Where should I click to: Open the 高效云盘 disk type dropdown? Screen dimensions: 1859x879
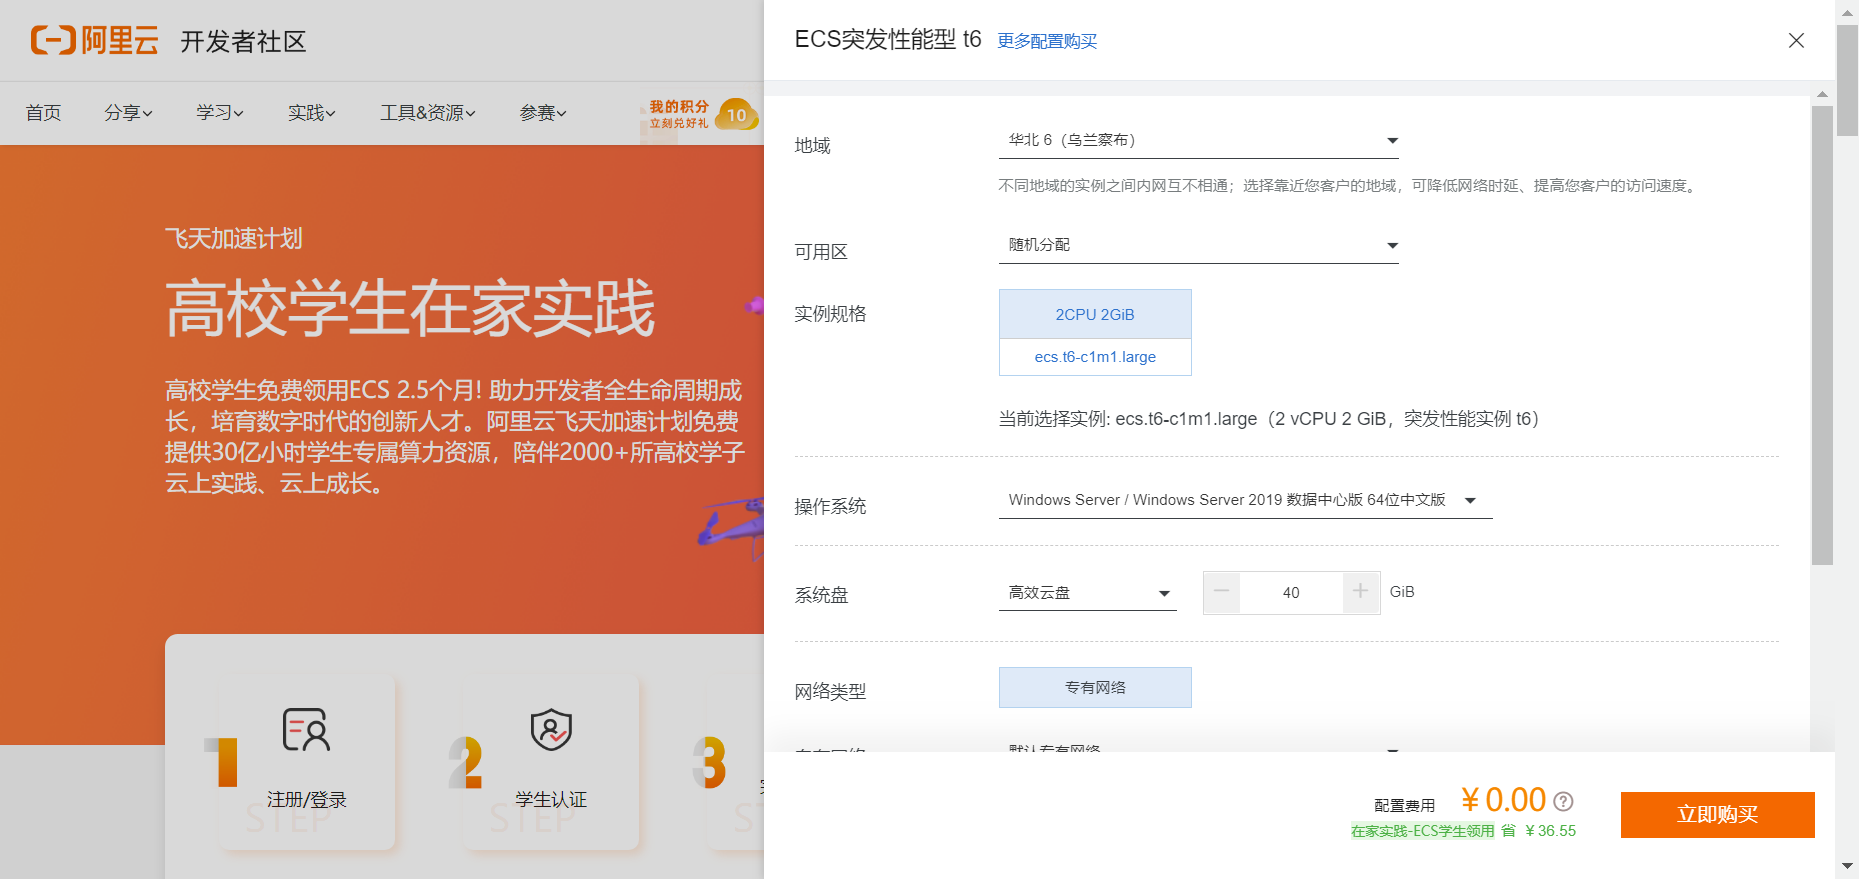point(1087,593)
